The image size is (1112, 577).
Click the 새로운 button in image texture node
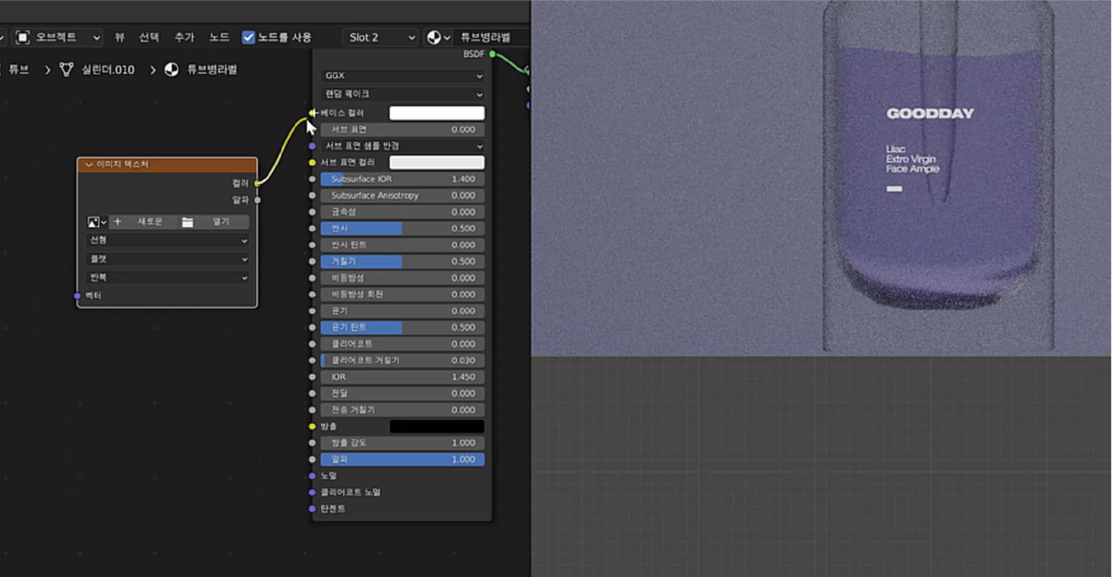pyautogui.click(x=142, y=222)
